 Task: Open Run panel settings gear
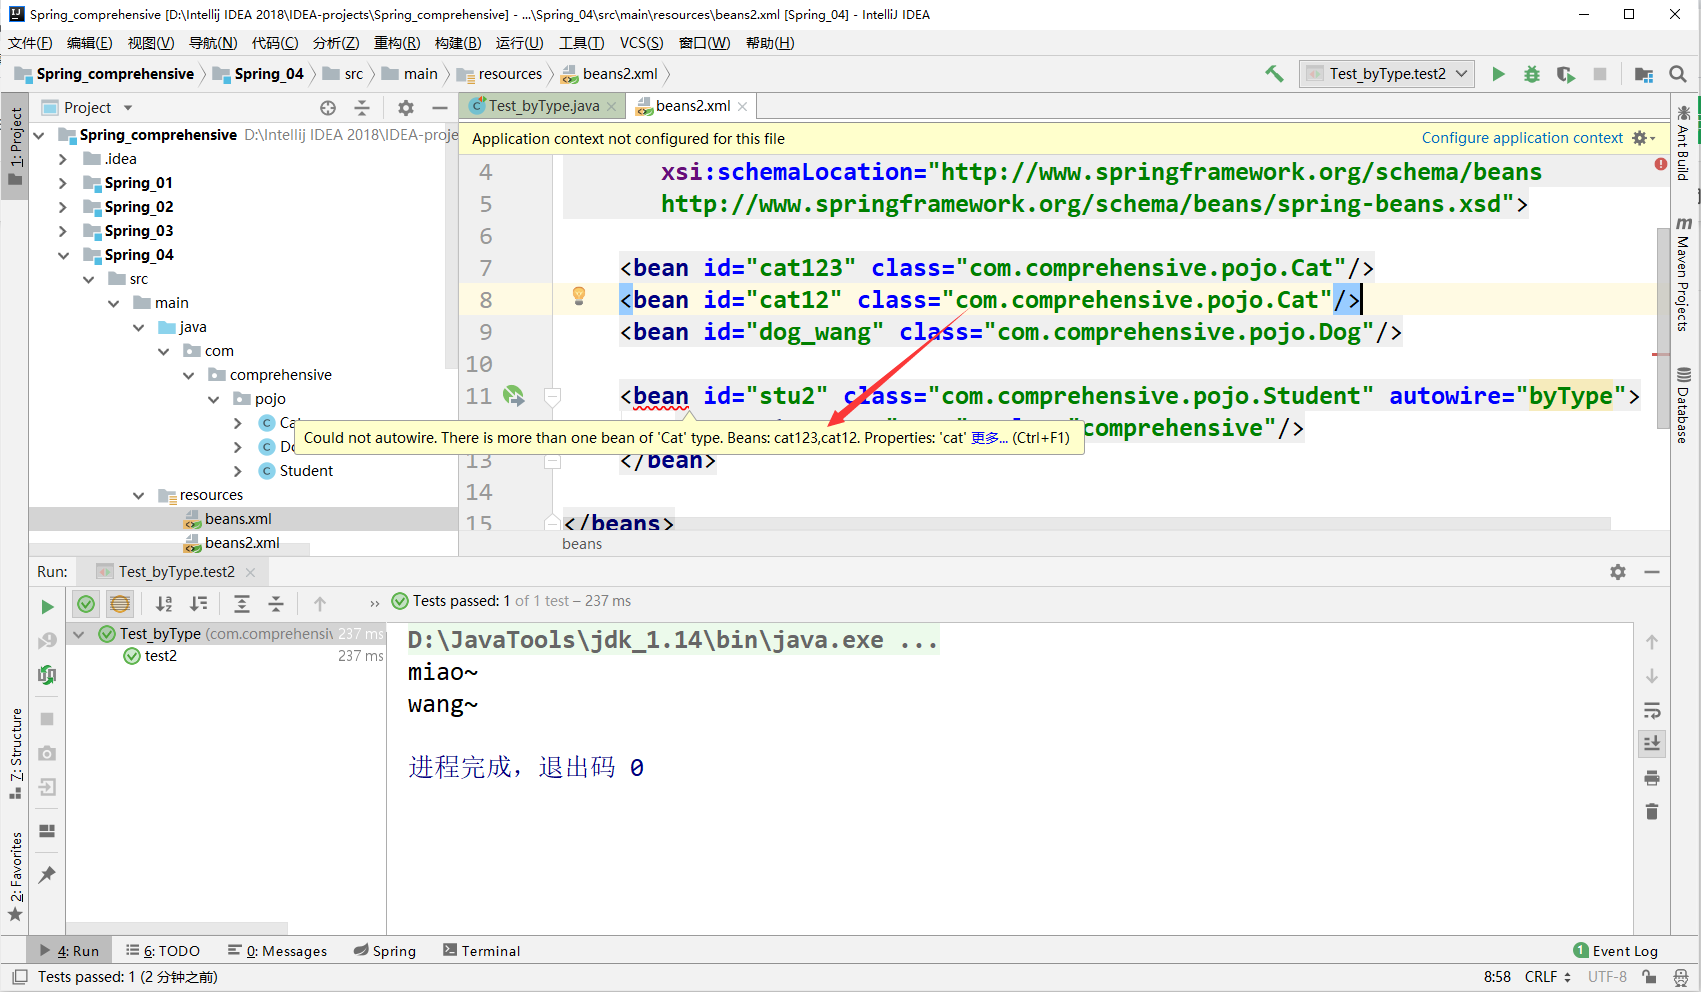(1618, 572)
